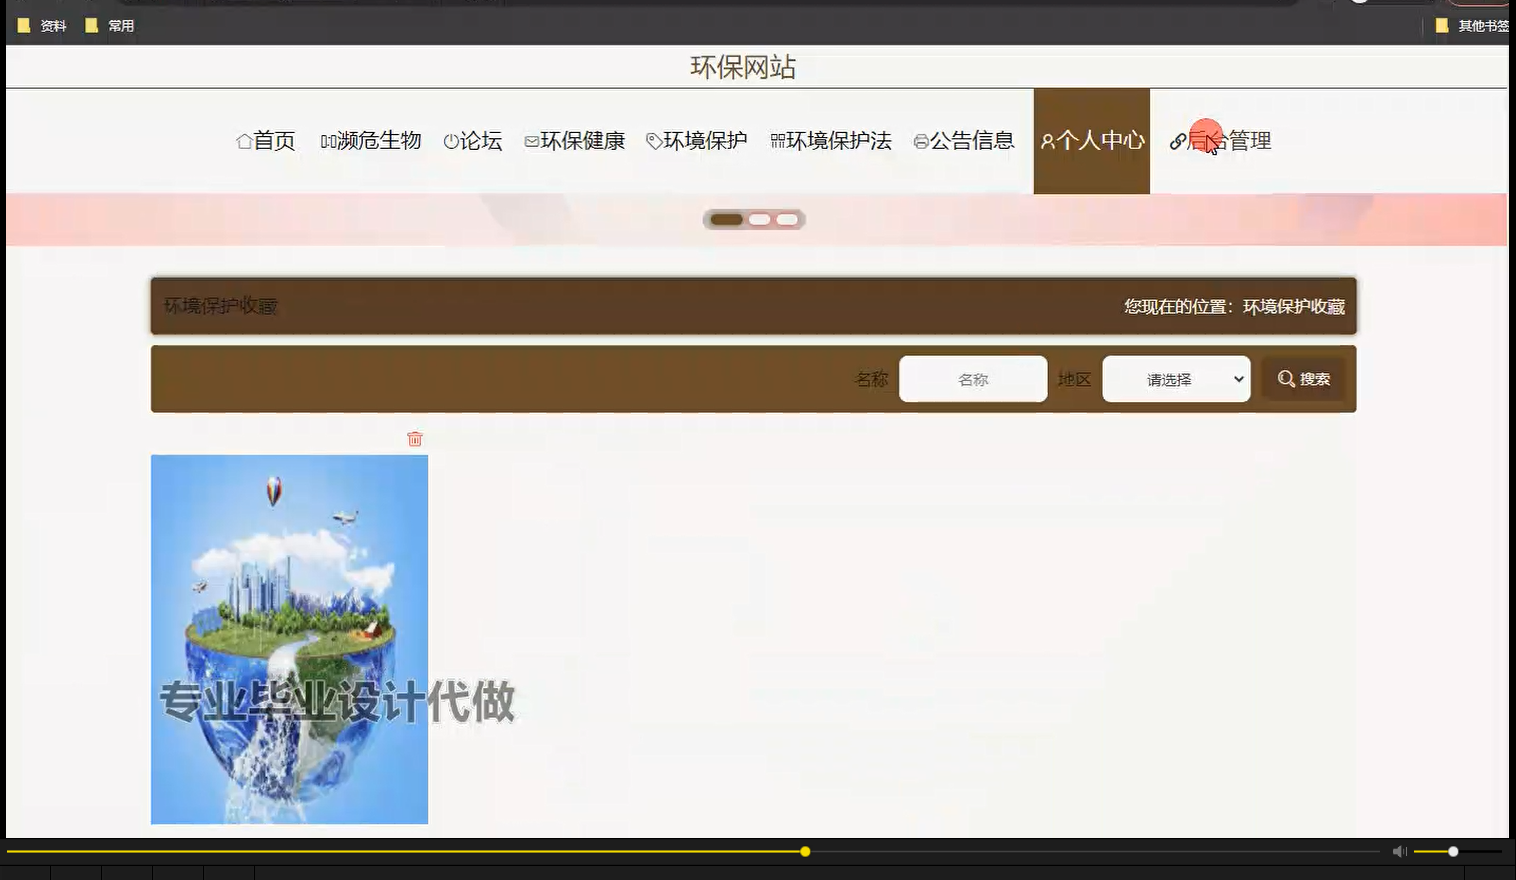Select the 濒危生物 binoculars icon
This screenshot has height=880, width=1516.
coord(327,141)
